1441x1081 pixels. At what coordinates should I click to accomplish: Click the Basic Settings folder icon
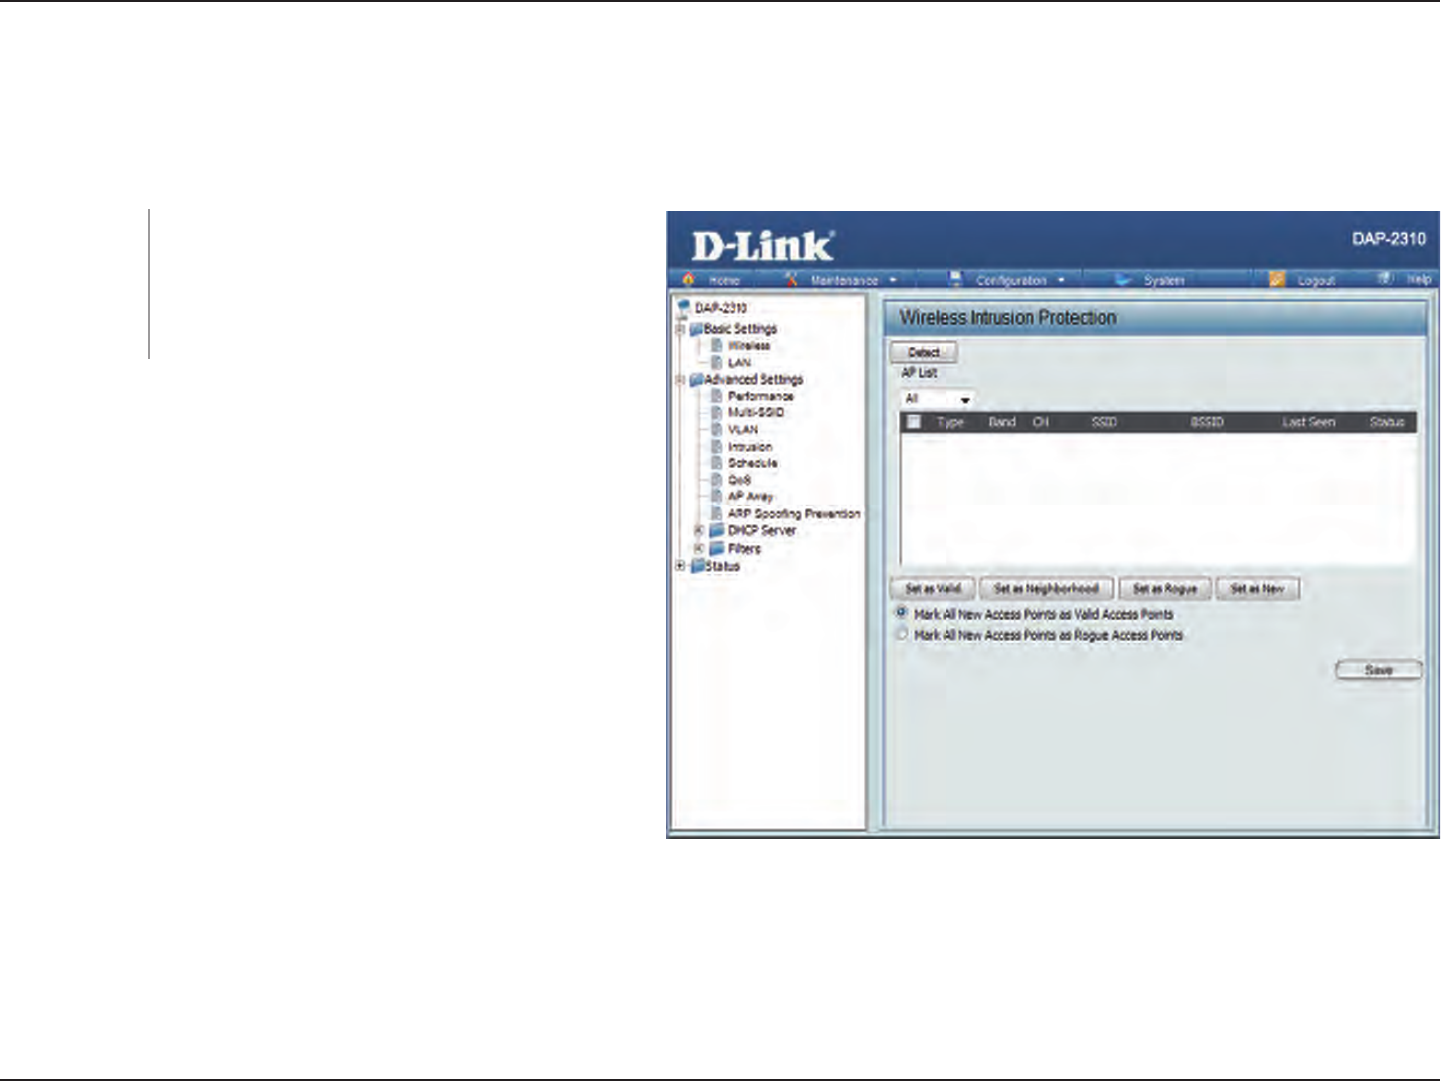[x=696, y=329]
